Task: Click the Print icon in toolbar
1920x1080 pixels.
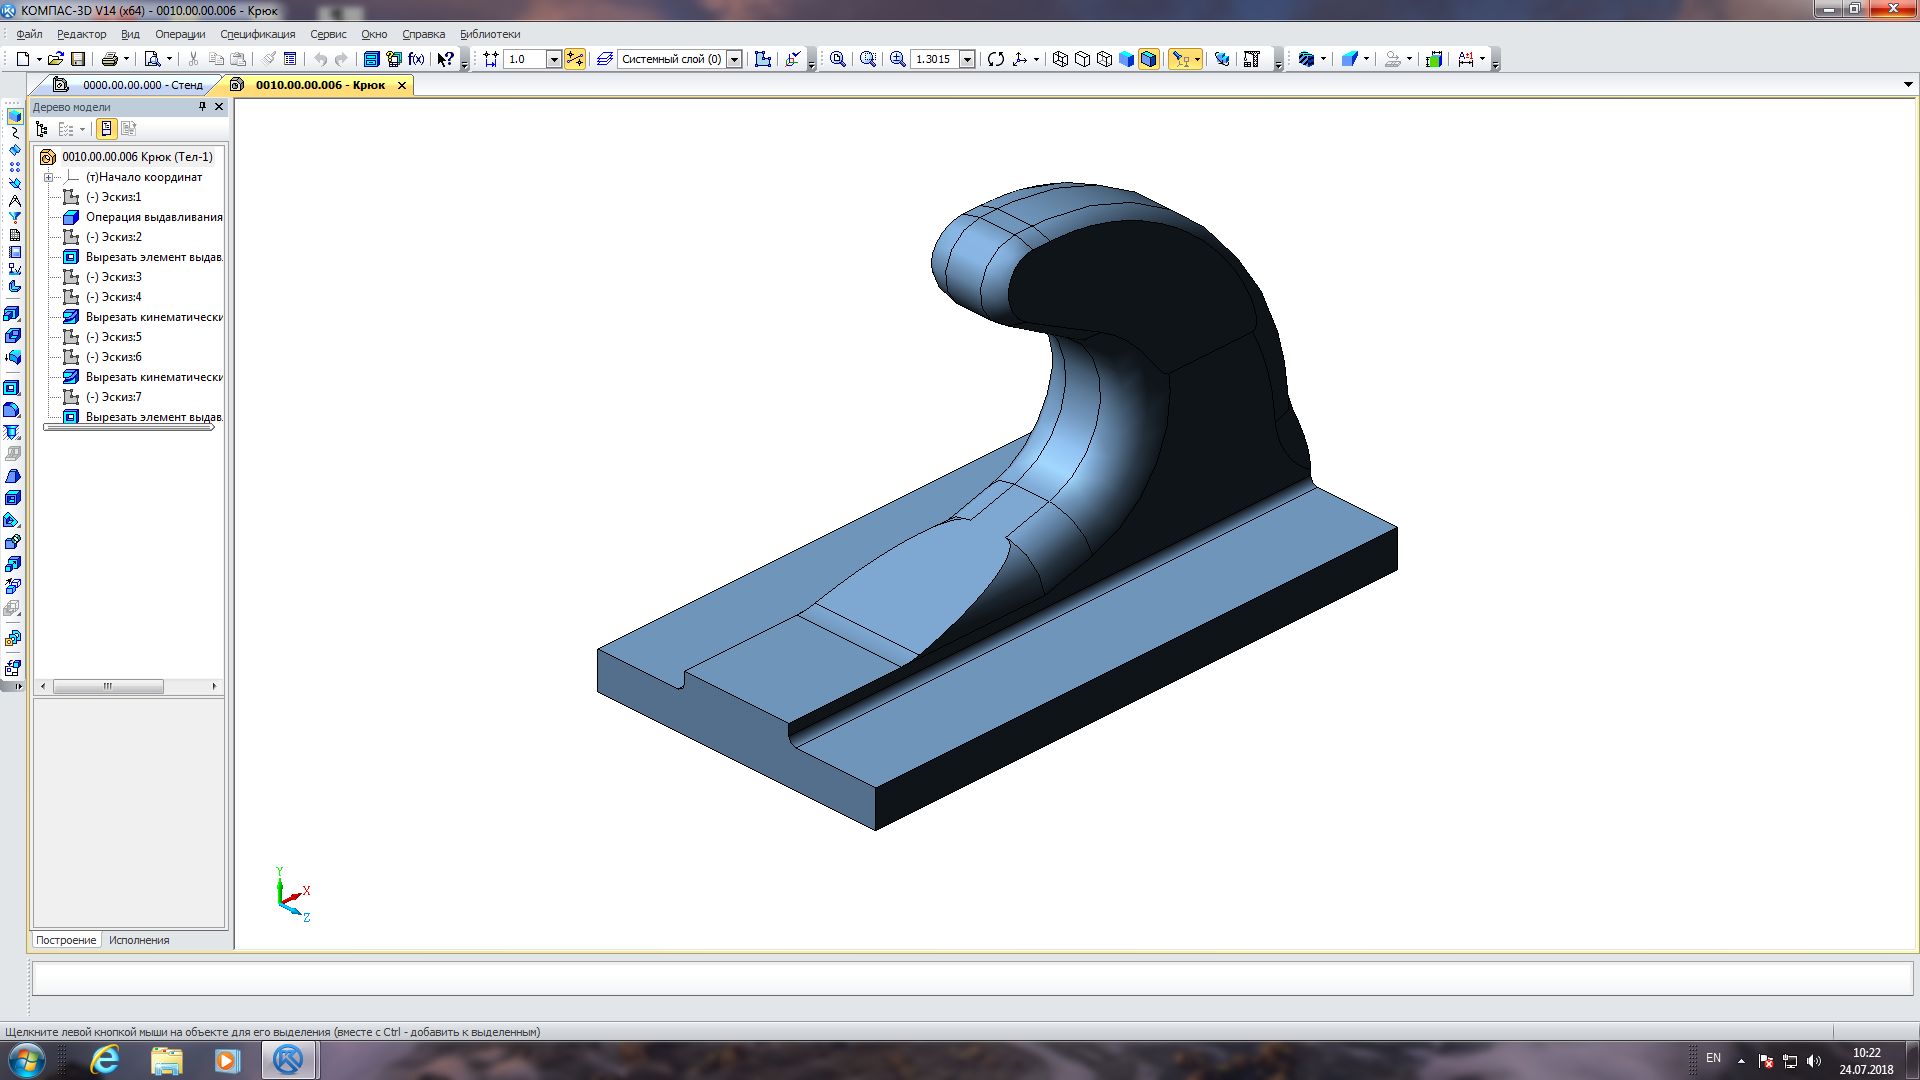Action: pos(110,59)
